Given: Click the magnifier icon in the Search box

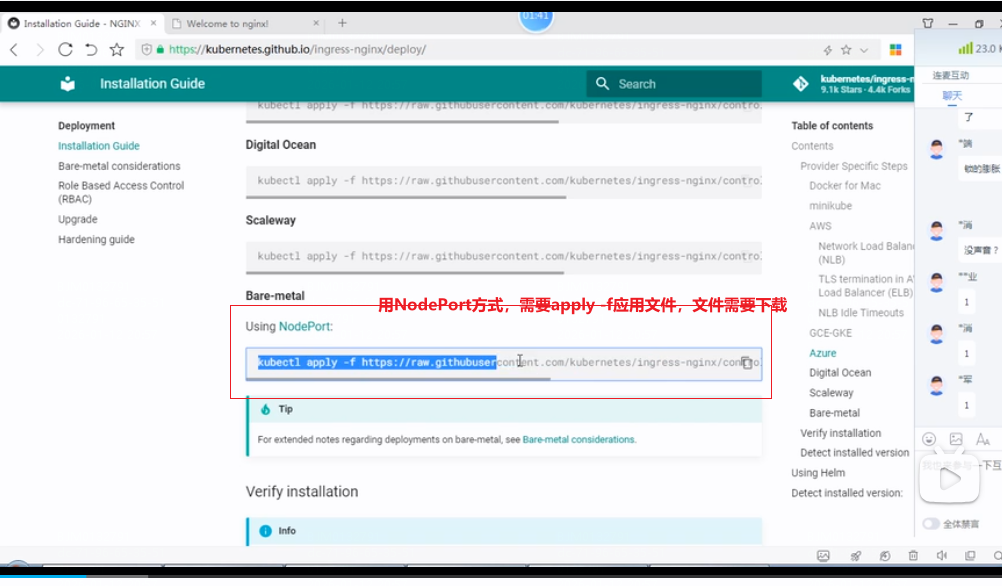Looking at the screenshot, I should (602, 84).
